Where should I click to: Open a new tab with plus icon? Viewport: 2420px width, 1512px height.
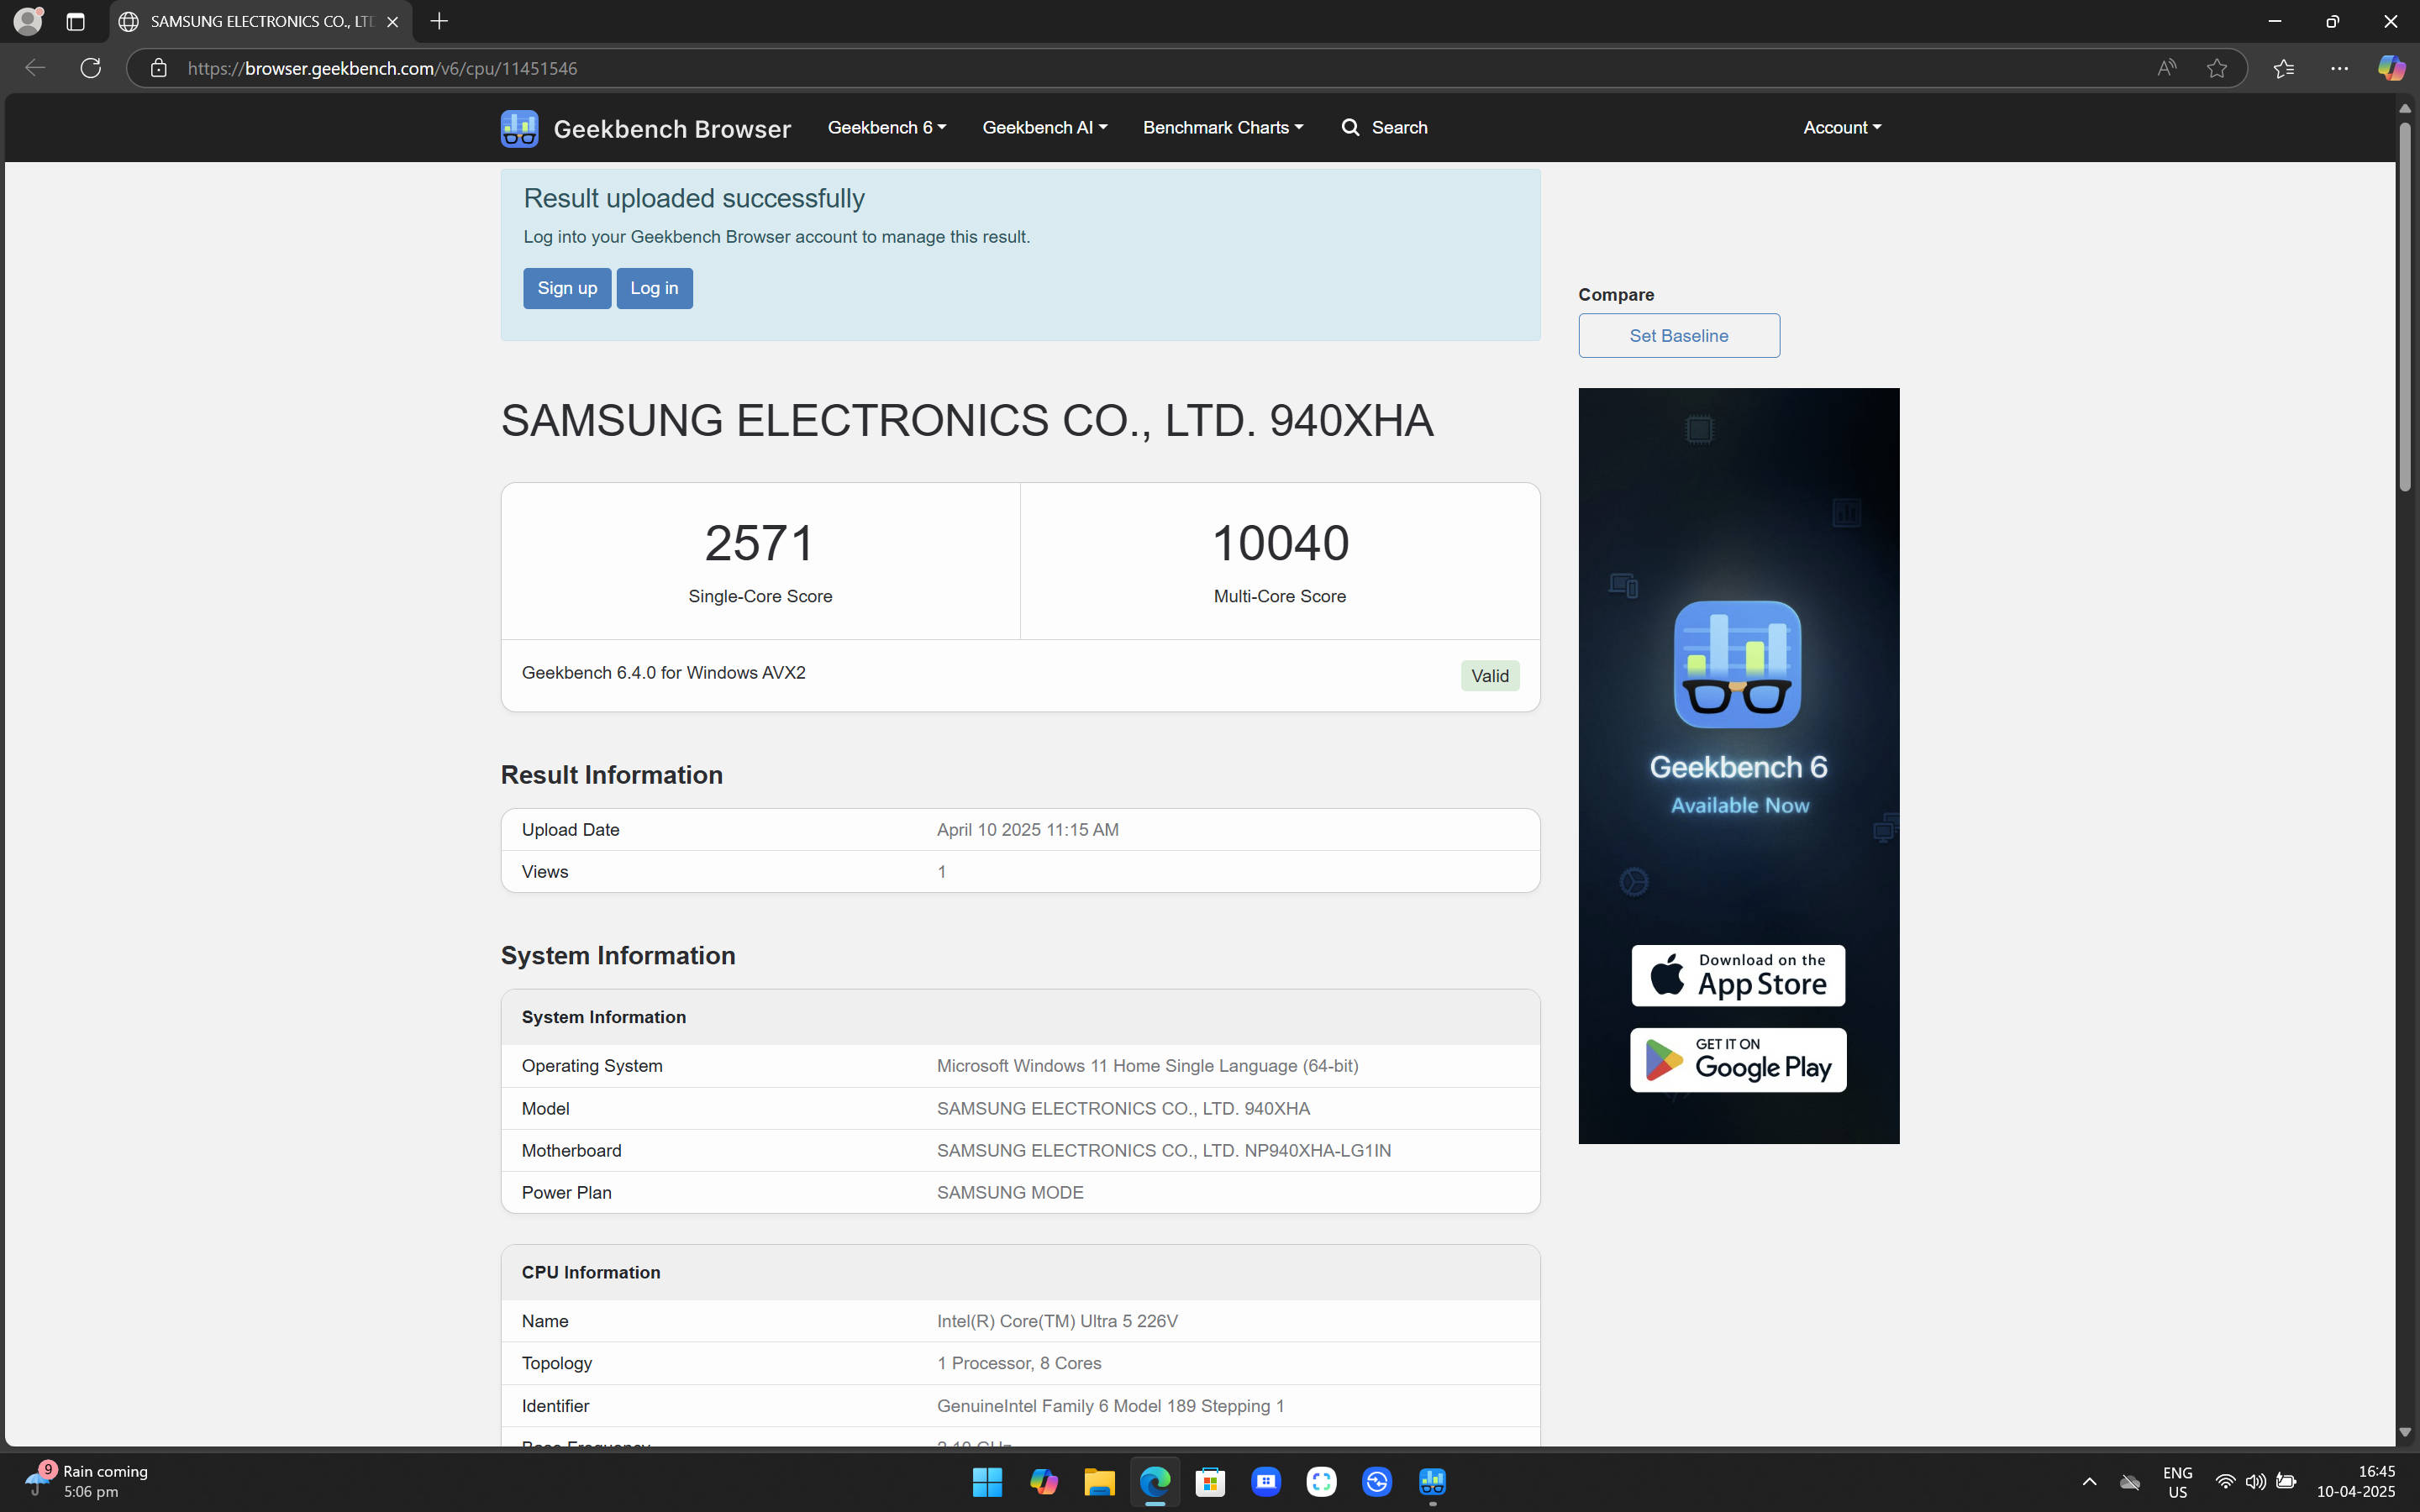click(x=439, y=21)
